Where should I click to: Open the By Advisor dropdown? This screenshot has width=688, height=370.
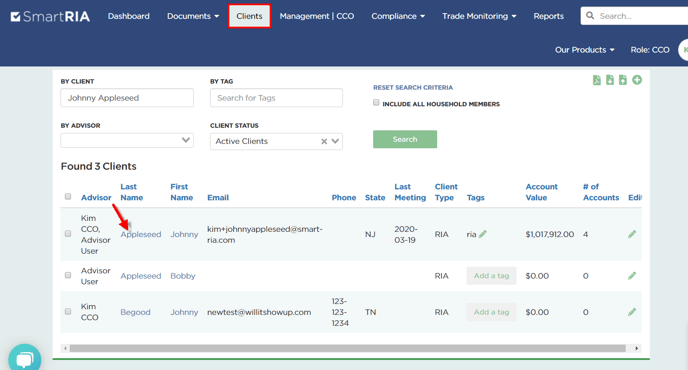pos(127,140)
